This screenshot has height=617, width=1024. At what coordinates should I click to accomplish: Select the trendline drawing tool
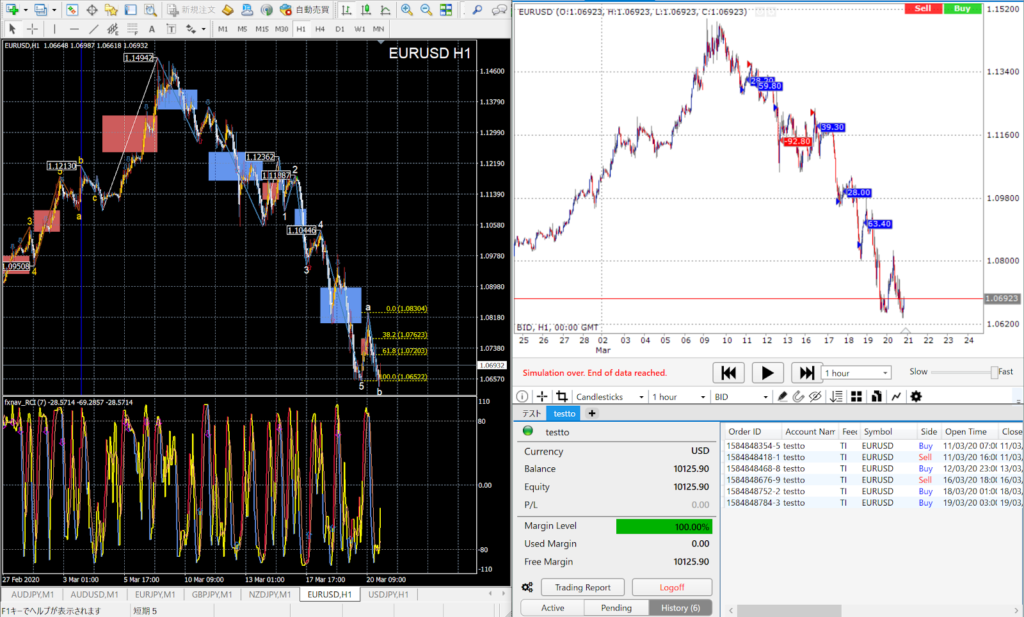93,29
